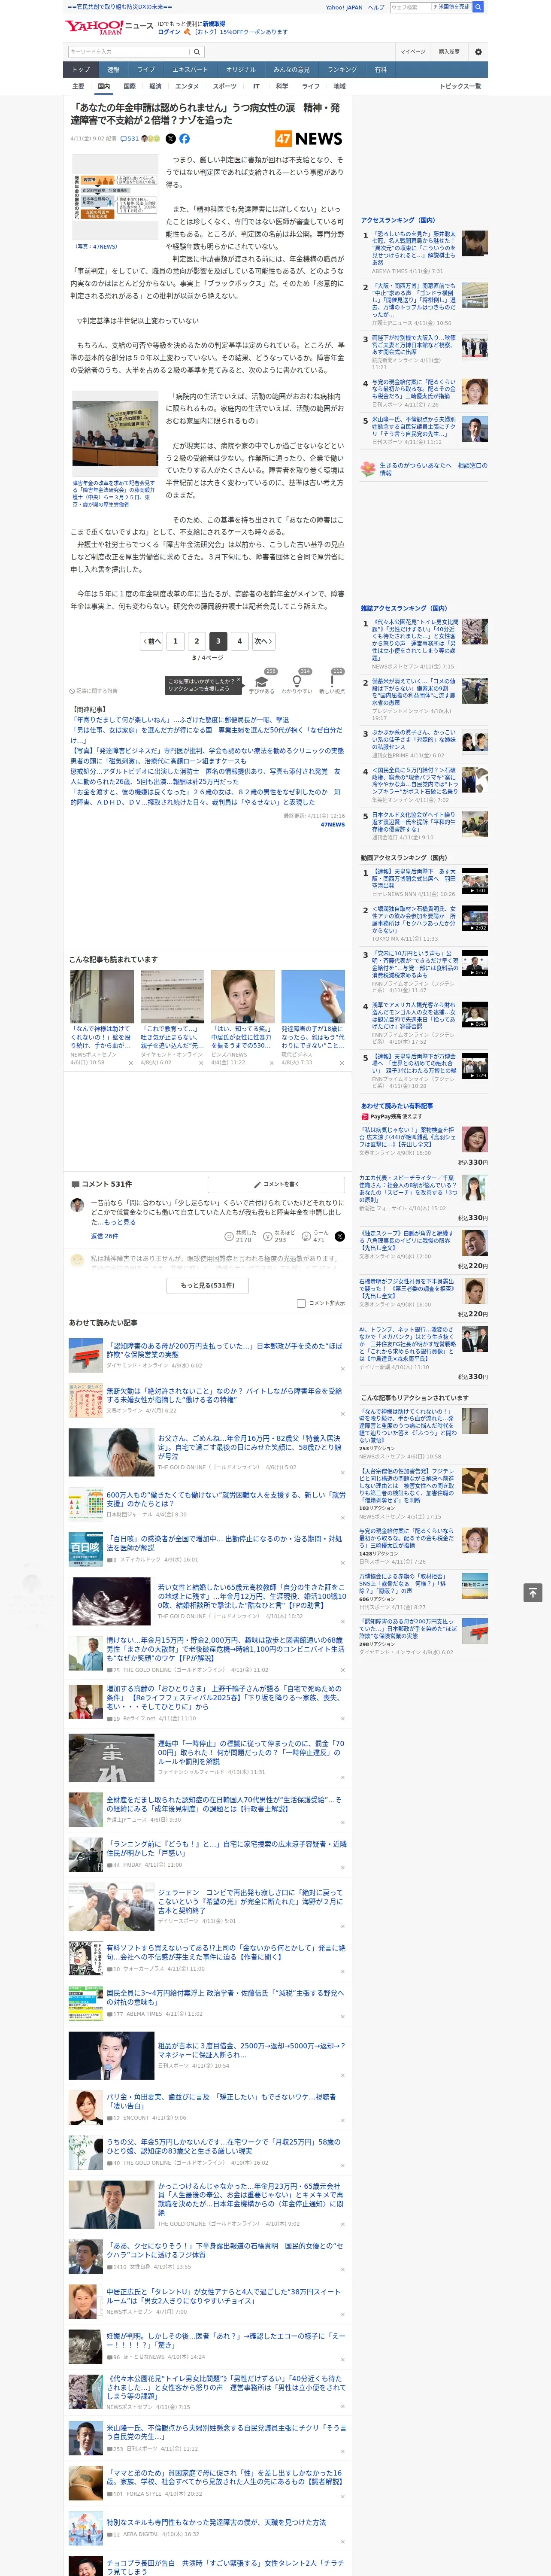
Task: Click first commenter's avatar
Action: point(78,1205)
